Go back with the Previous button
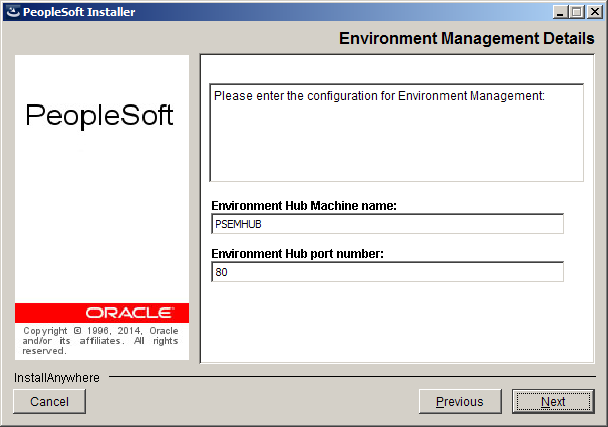The height and width of the screenshot is (427, 608). pyautogui.click(x=460, y=401)
